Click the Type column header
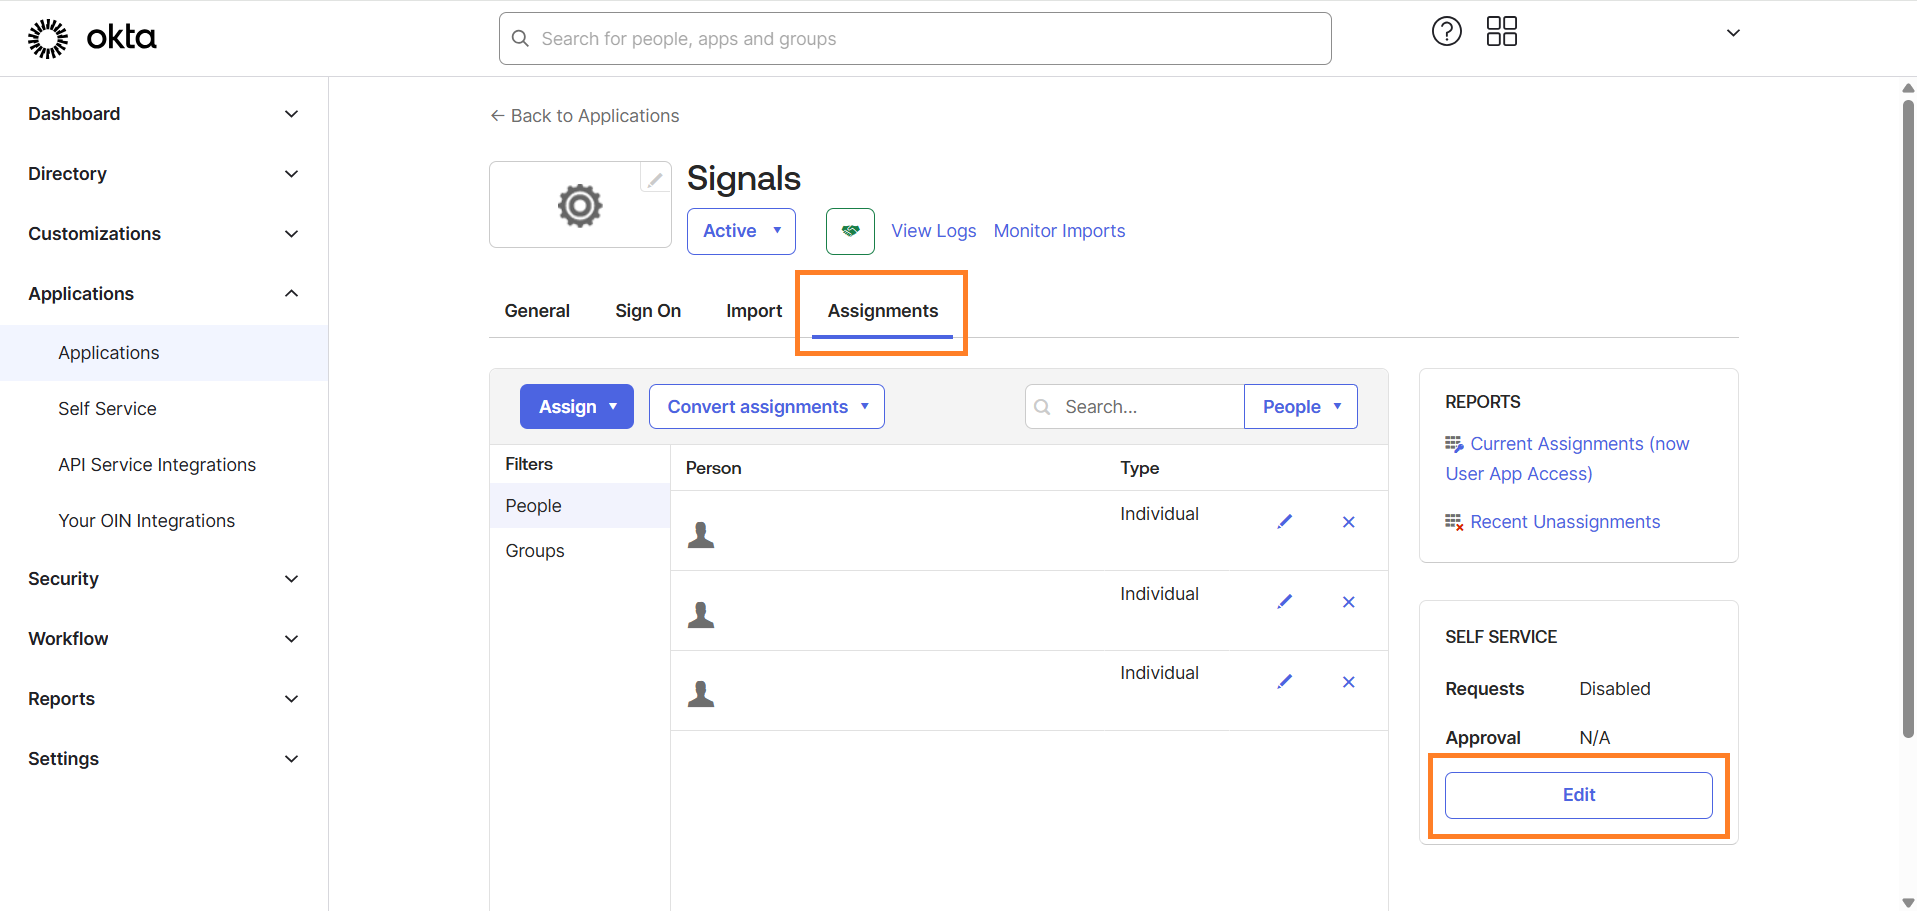Screen dimensions: 1917x911 1139,468
